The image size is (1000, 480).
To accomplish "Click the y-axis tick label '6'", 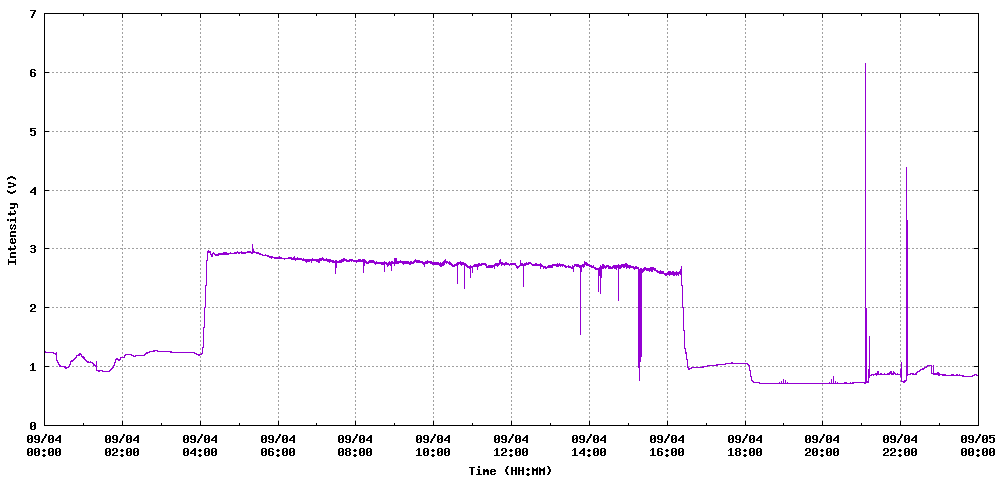I will (33, 73).
